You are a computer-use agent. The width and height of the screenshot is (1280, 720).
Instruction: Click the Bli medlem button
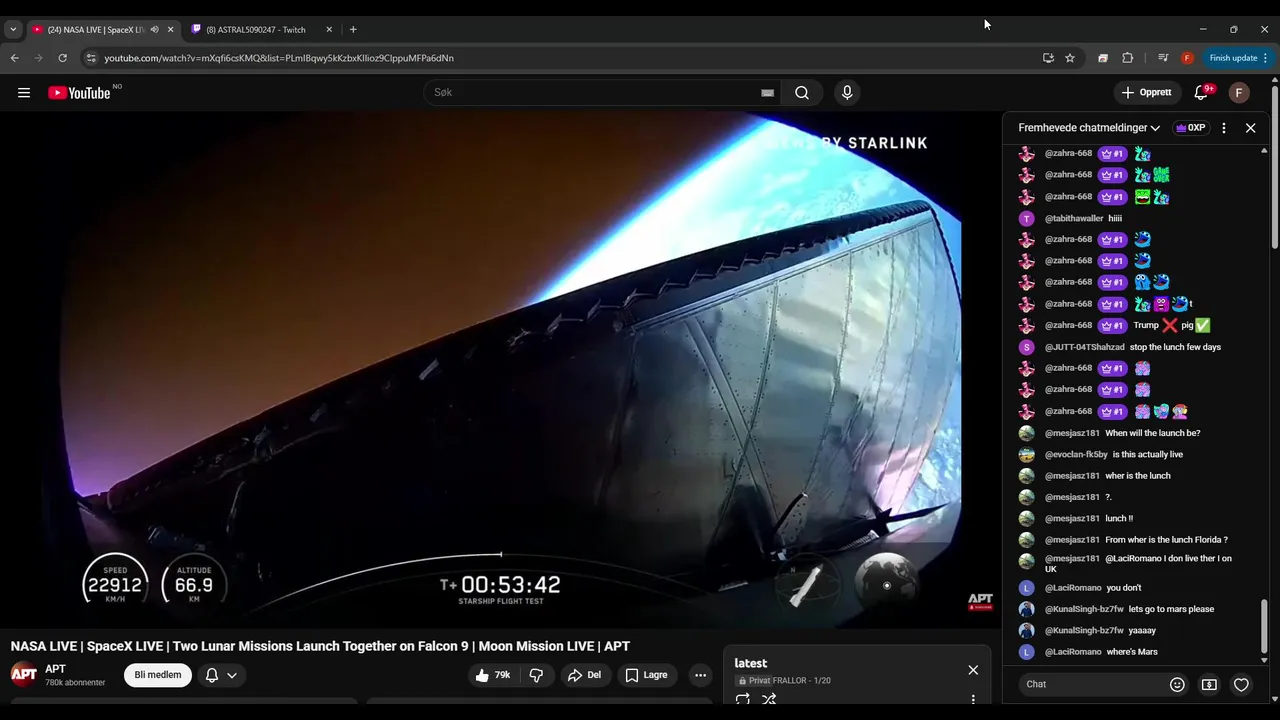click(x=158, y=675)
